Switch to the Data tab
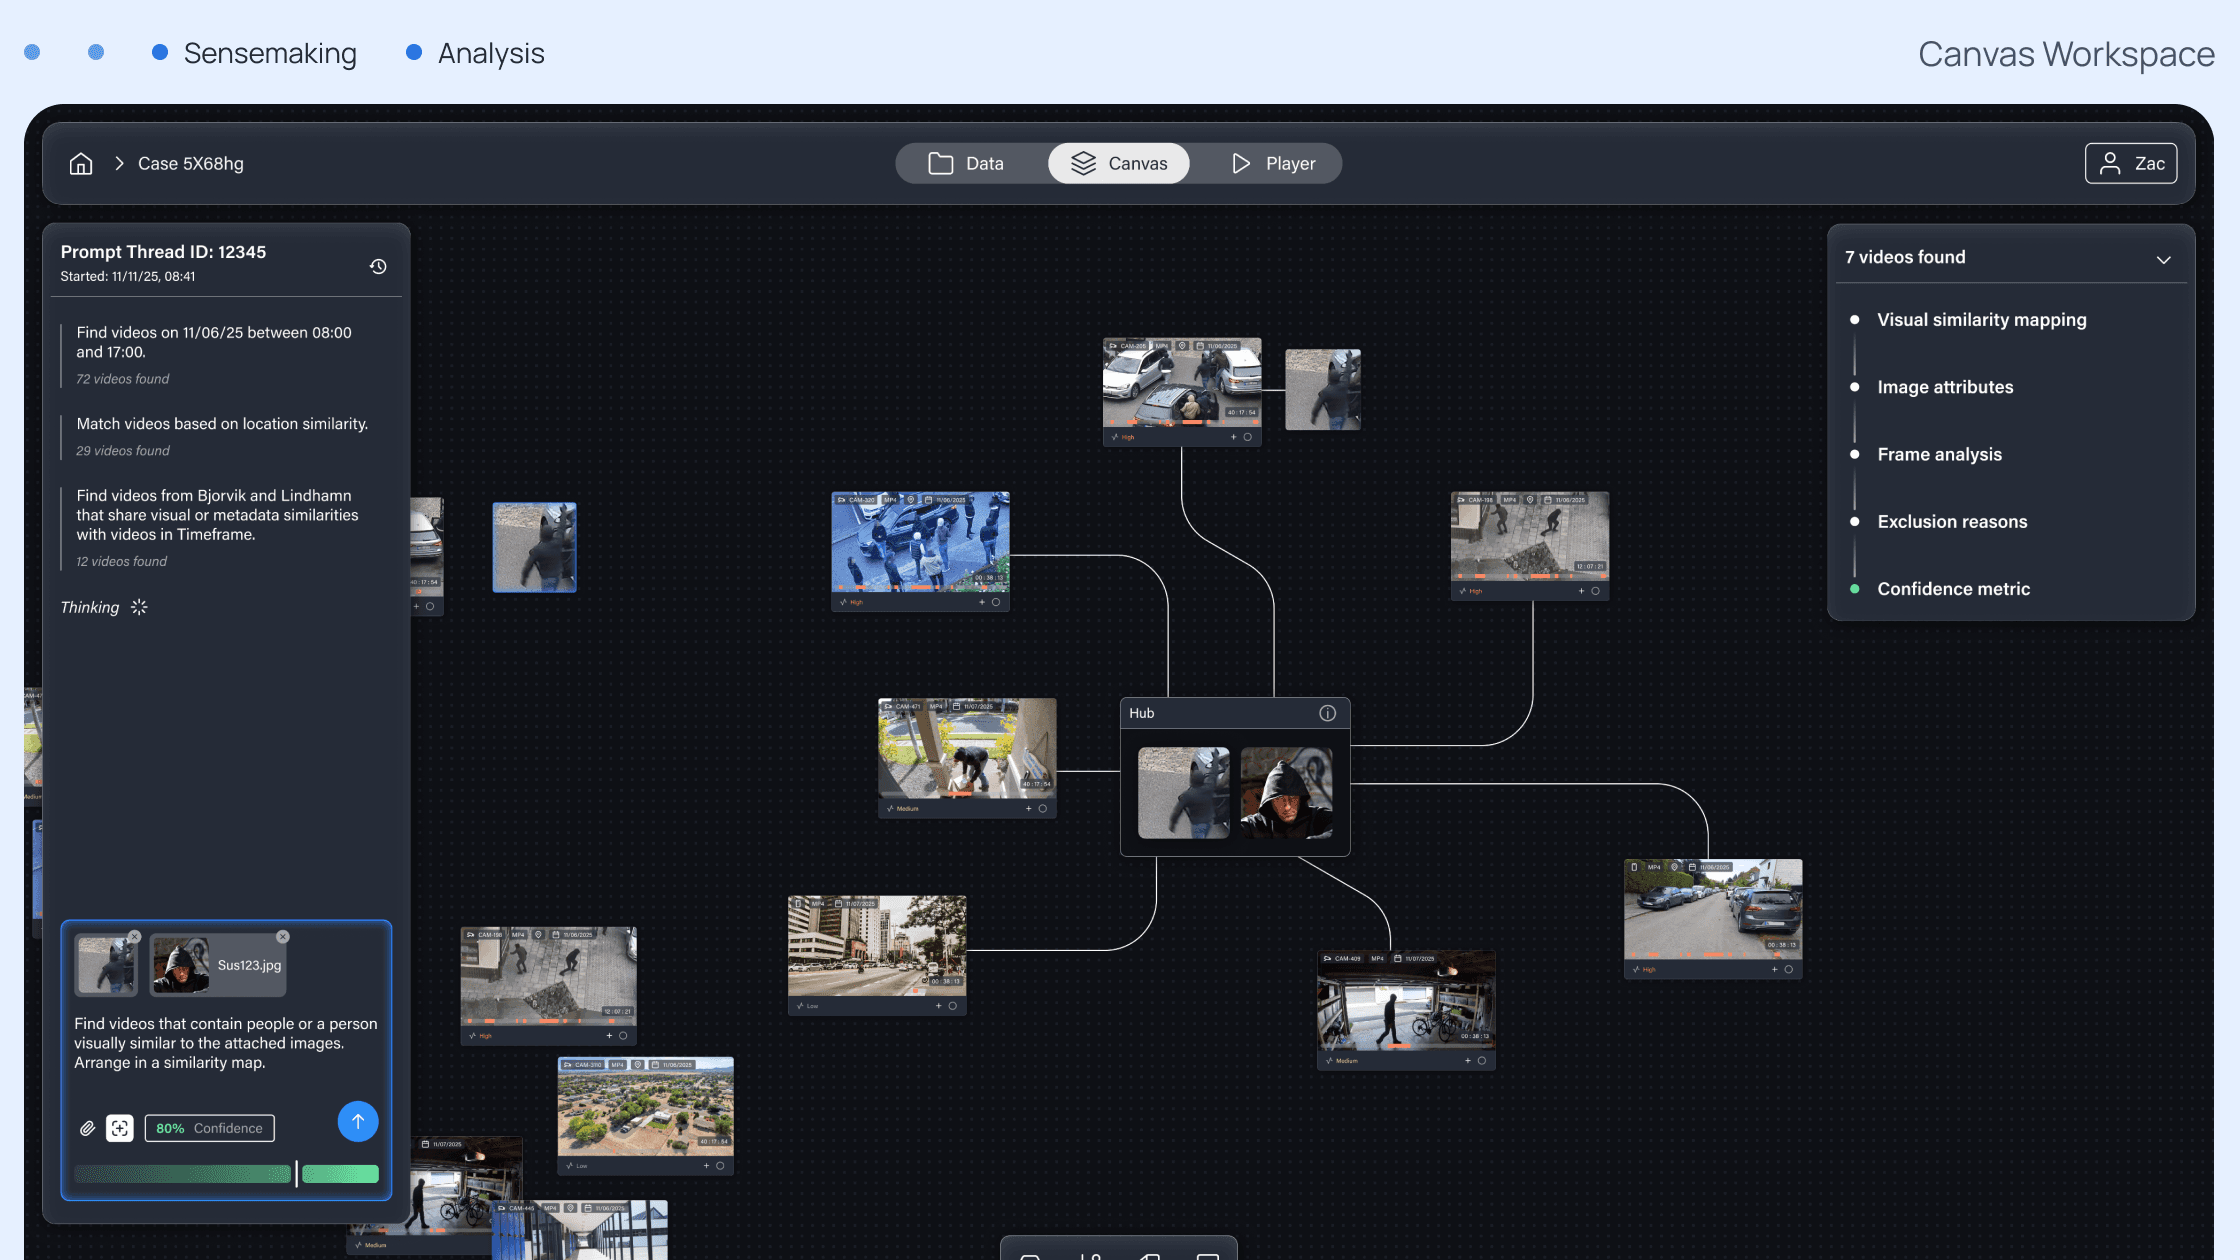2240x1260 pixels. 966,164
